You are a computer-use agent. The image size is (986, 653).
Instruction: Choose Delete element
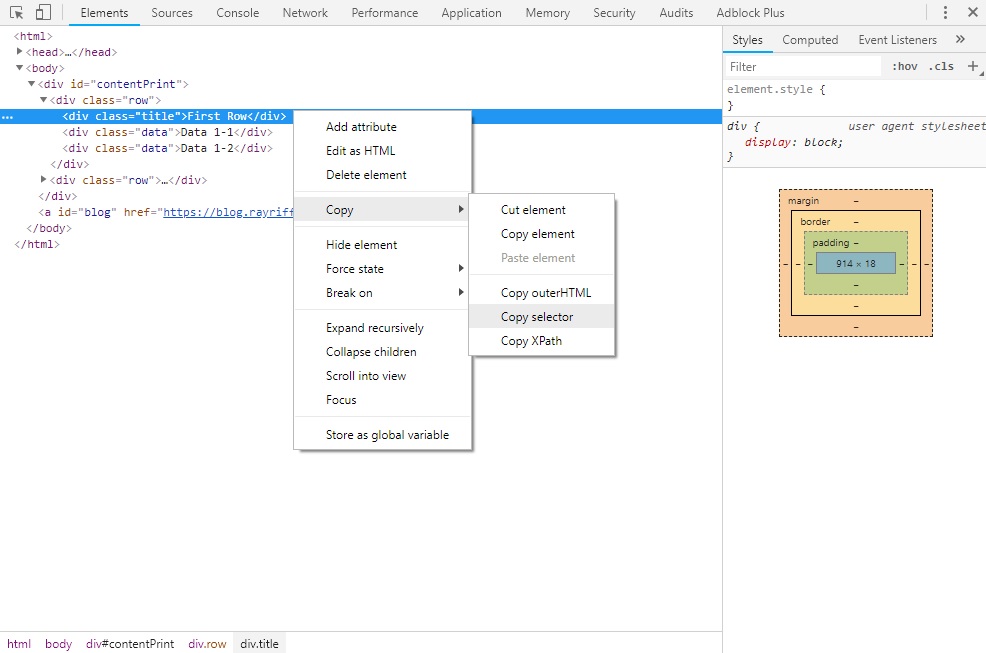tap(382, 174)
